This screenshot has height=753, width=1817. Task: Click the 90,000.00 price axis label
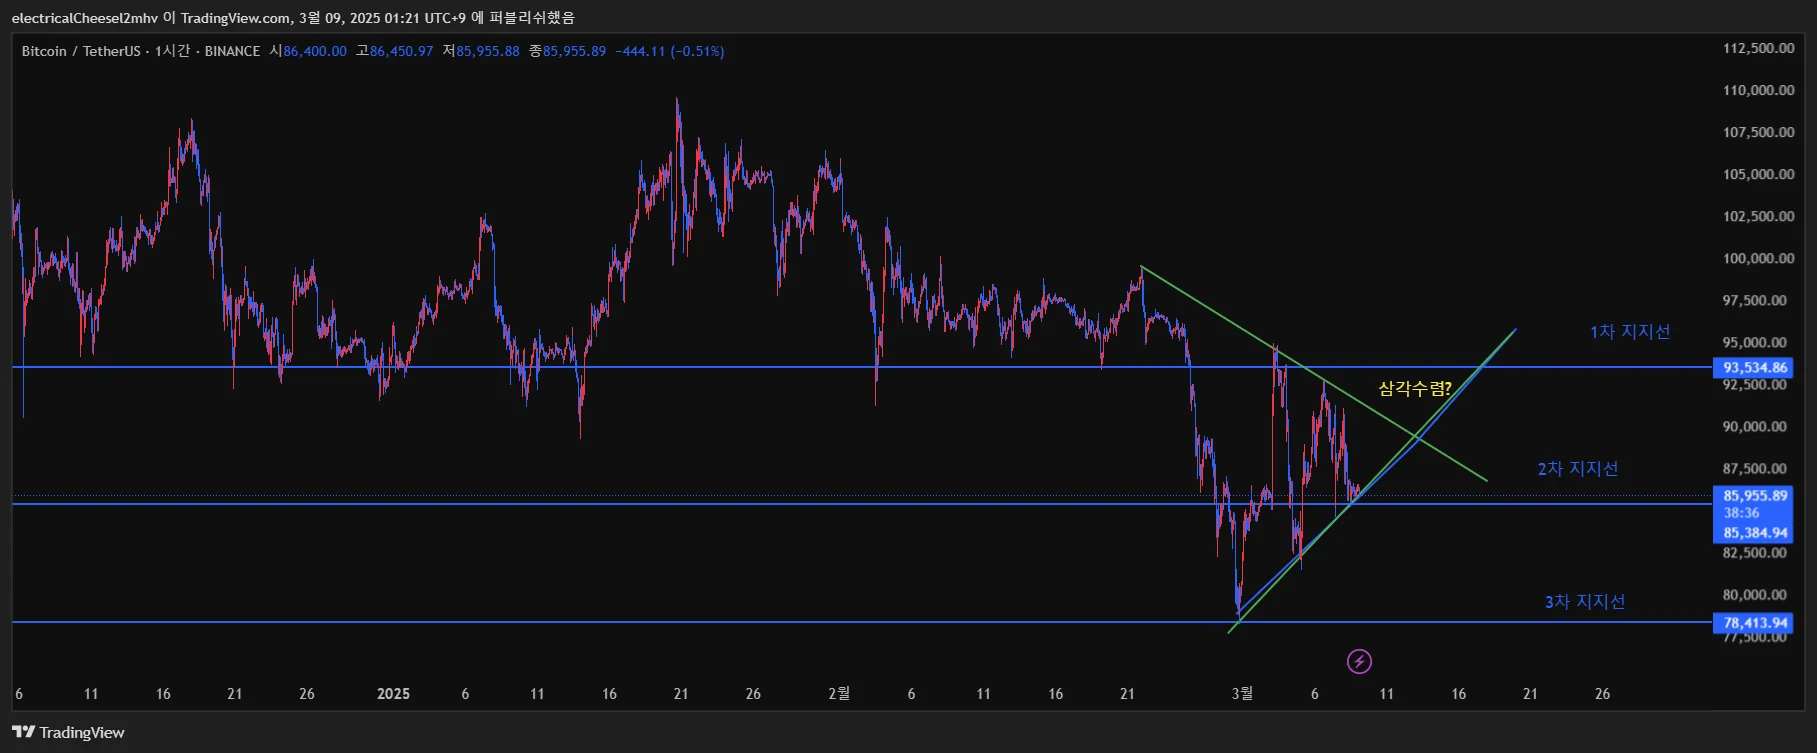click(1755, 426)
